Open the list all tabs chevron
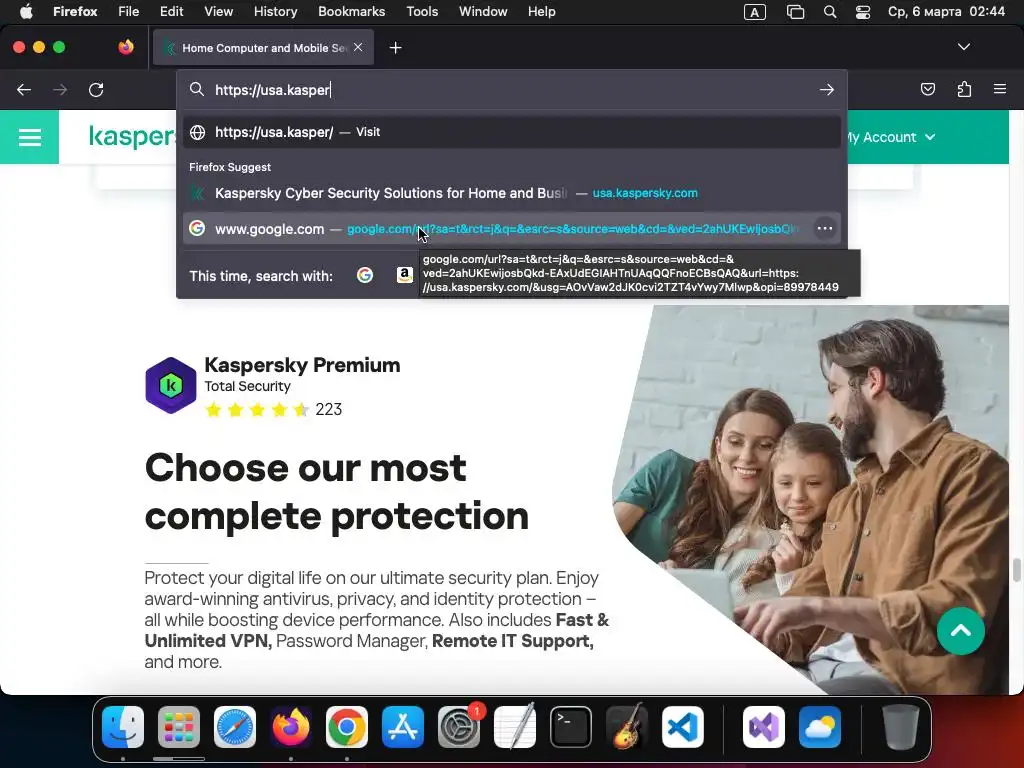The width and height of the screenshot is (1024, 768). point(964,47)
